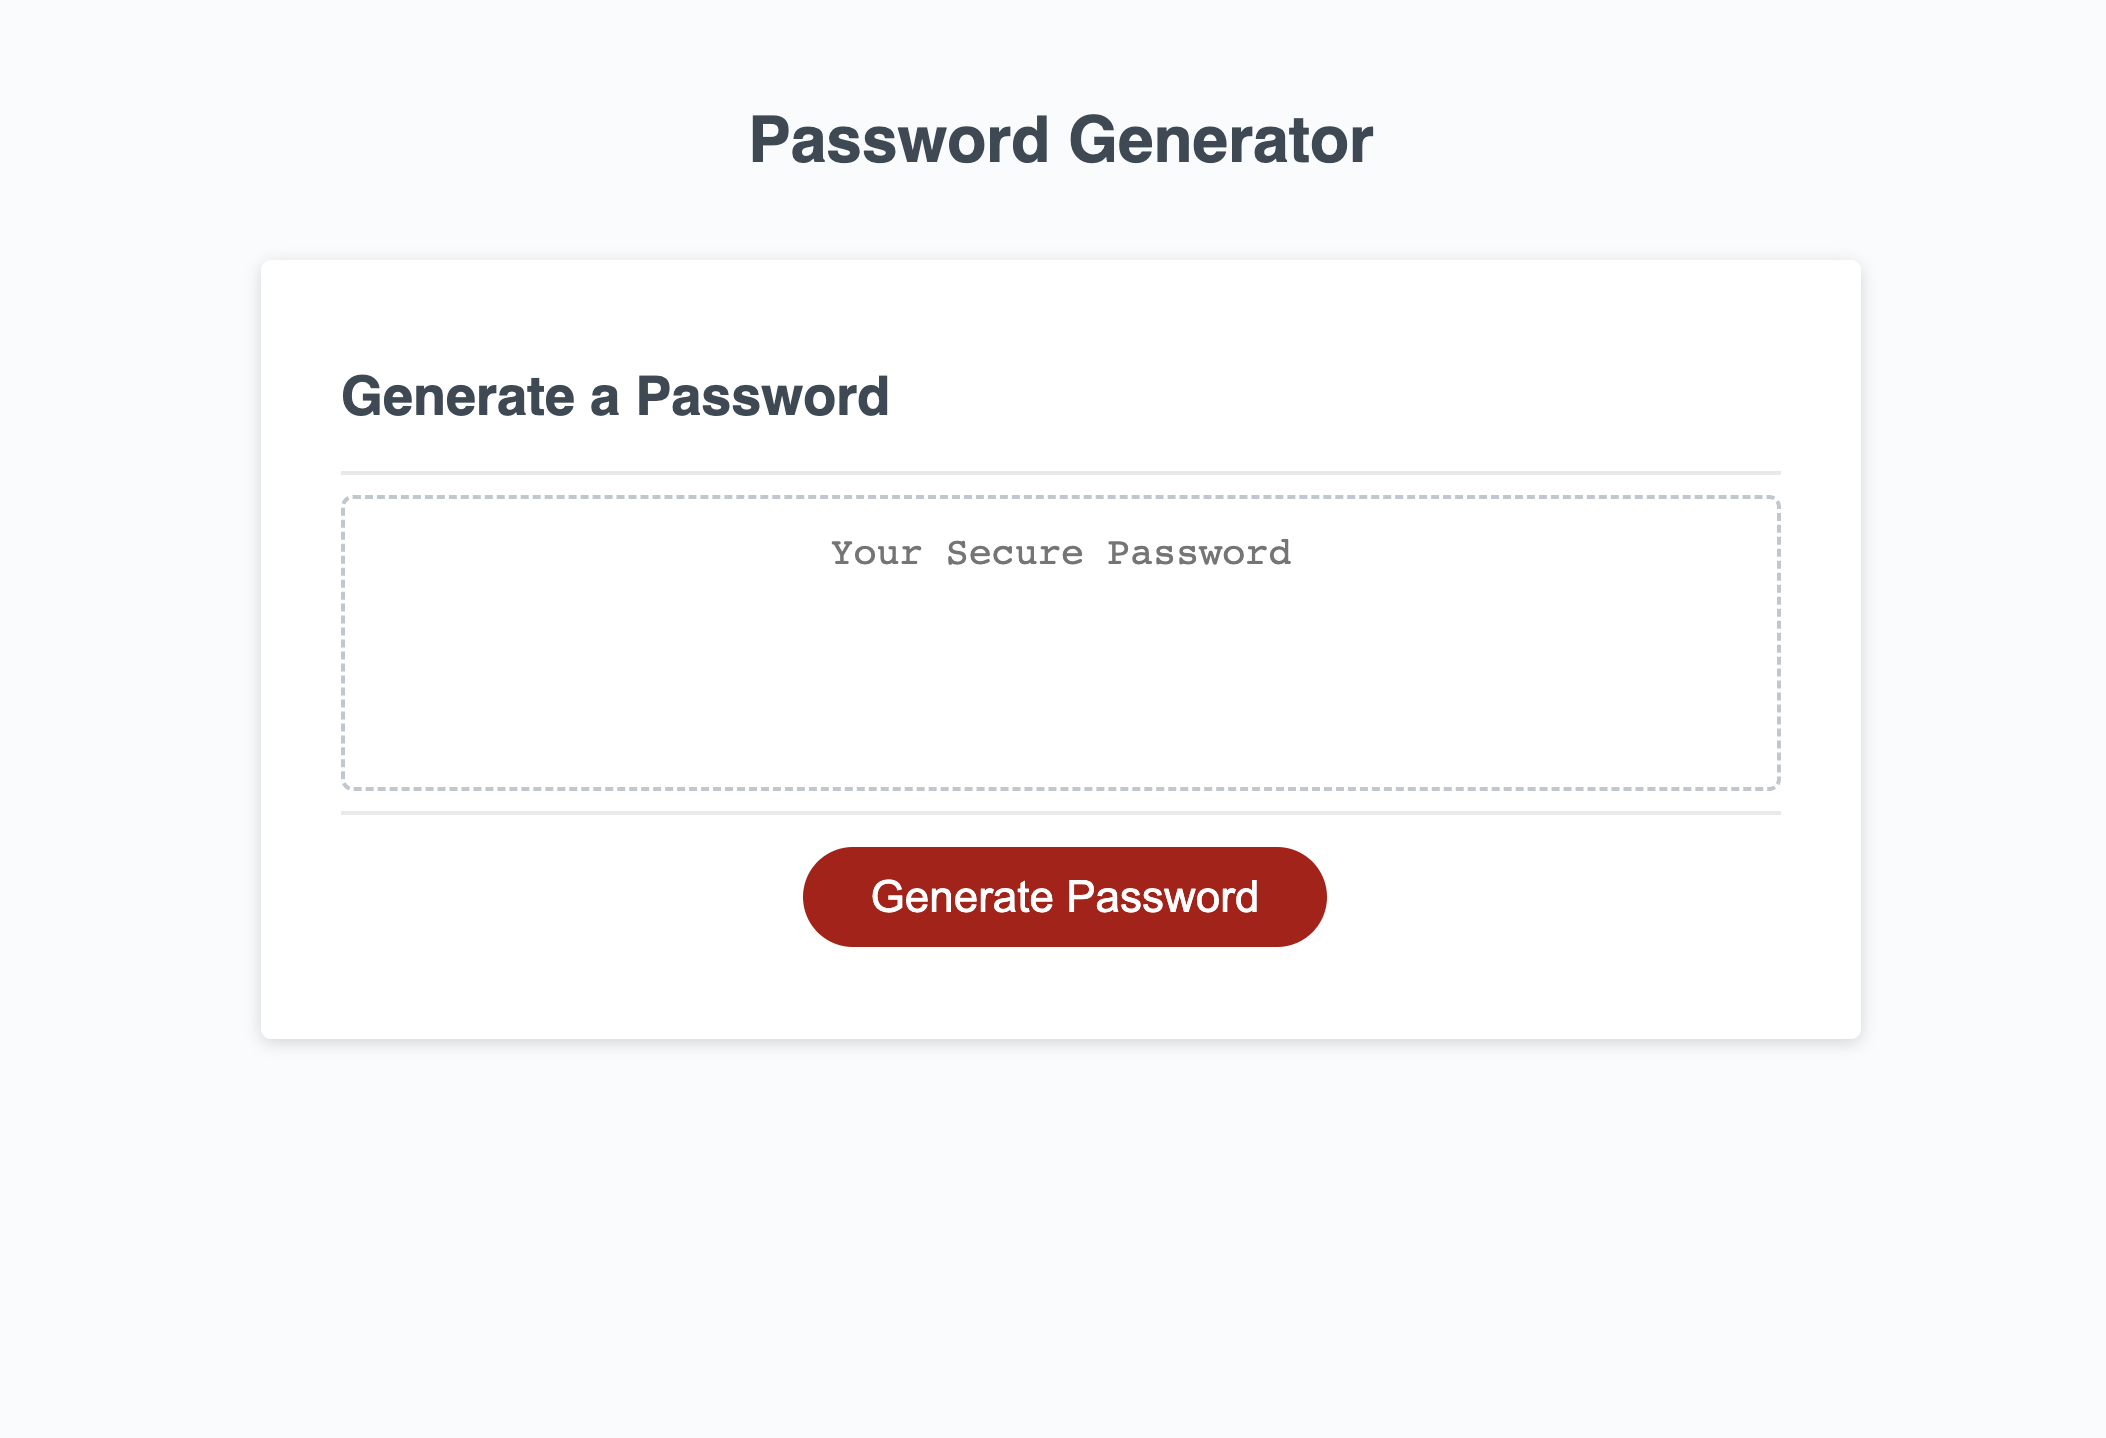
Task: Click the bottom-right corner of the password box
Action: (x=1770, y=785)
